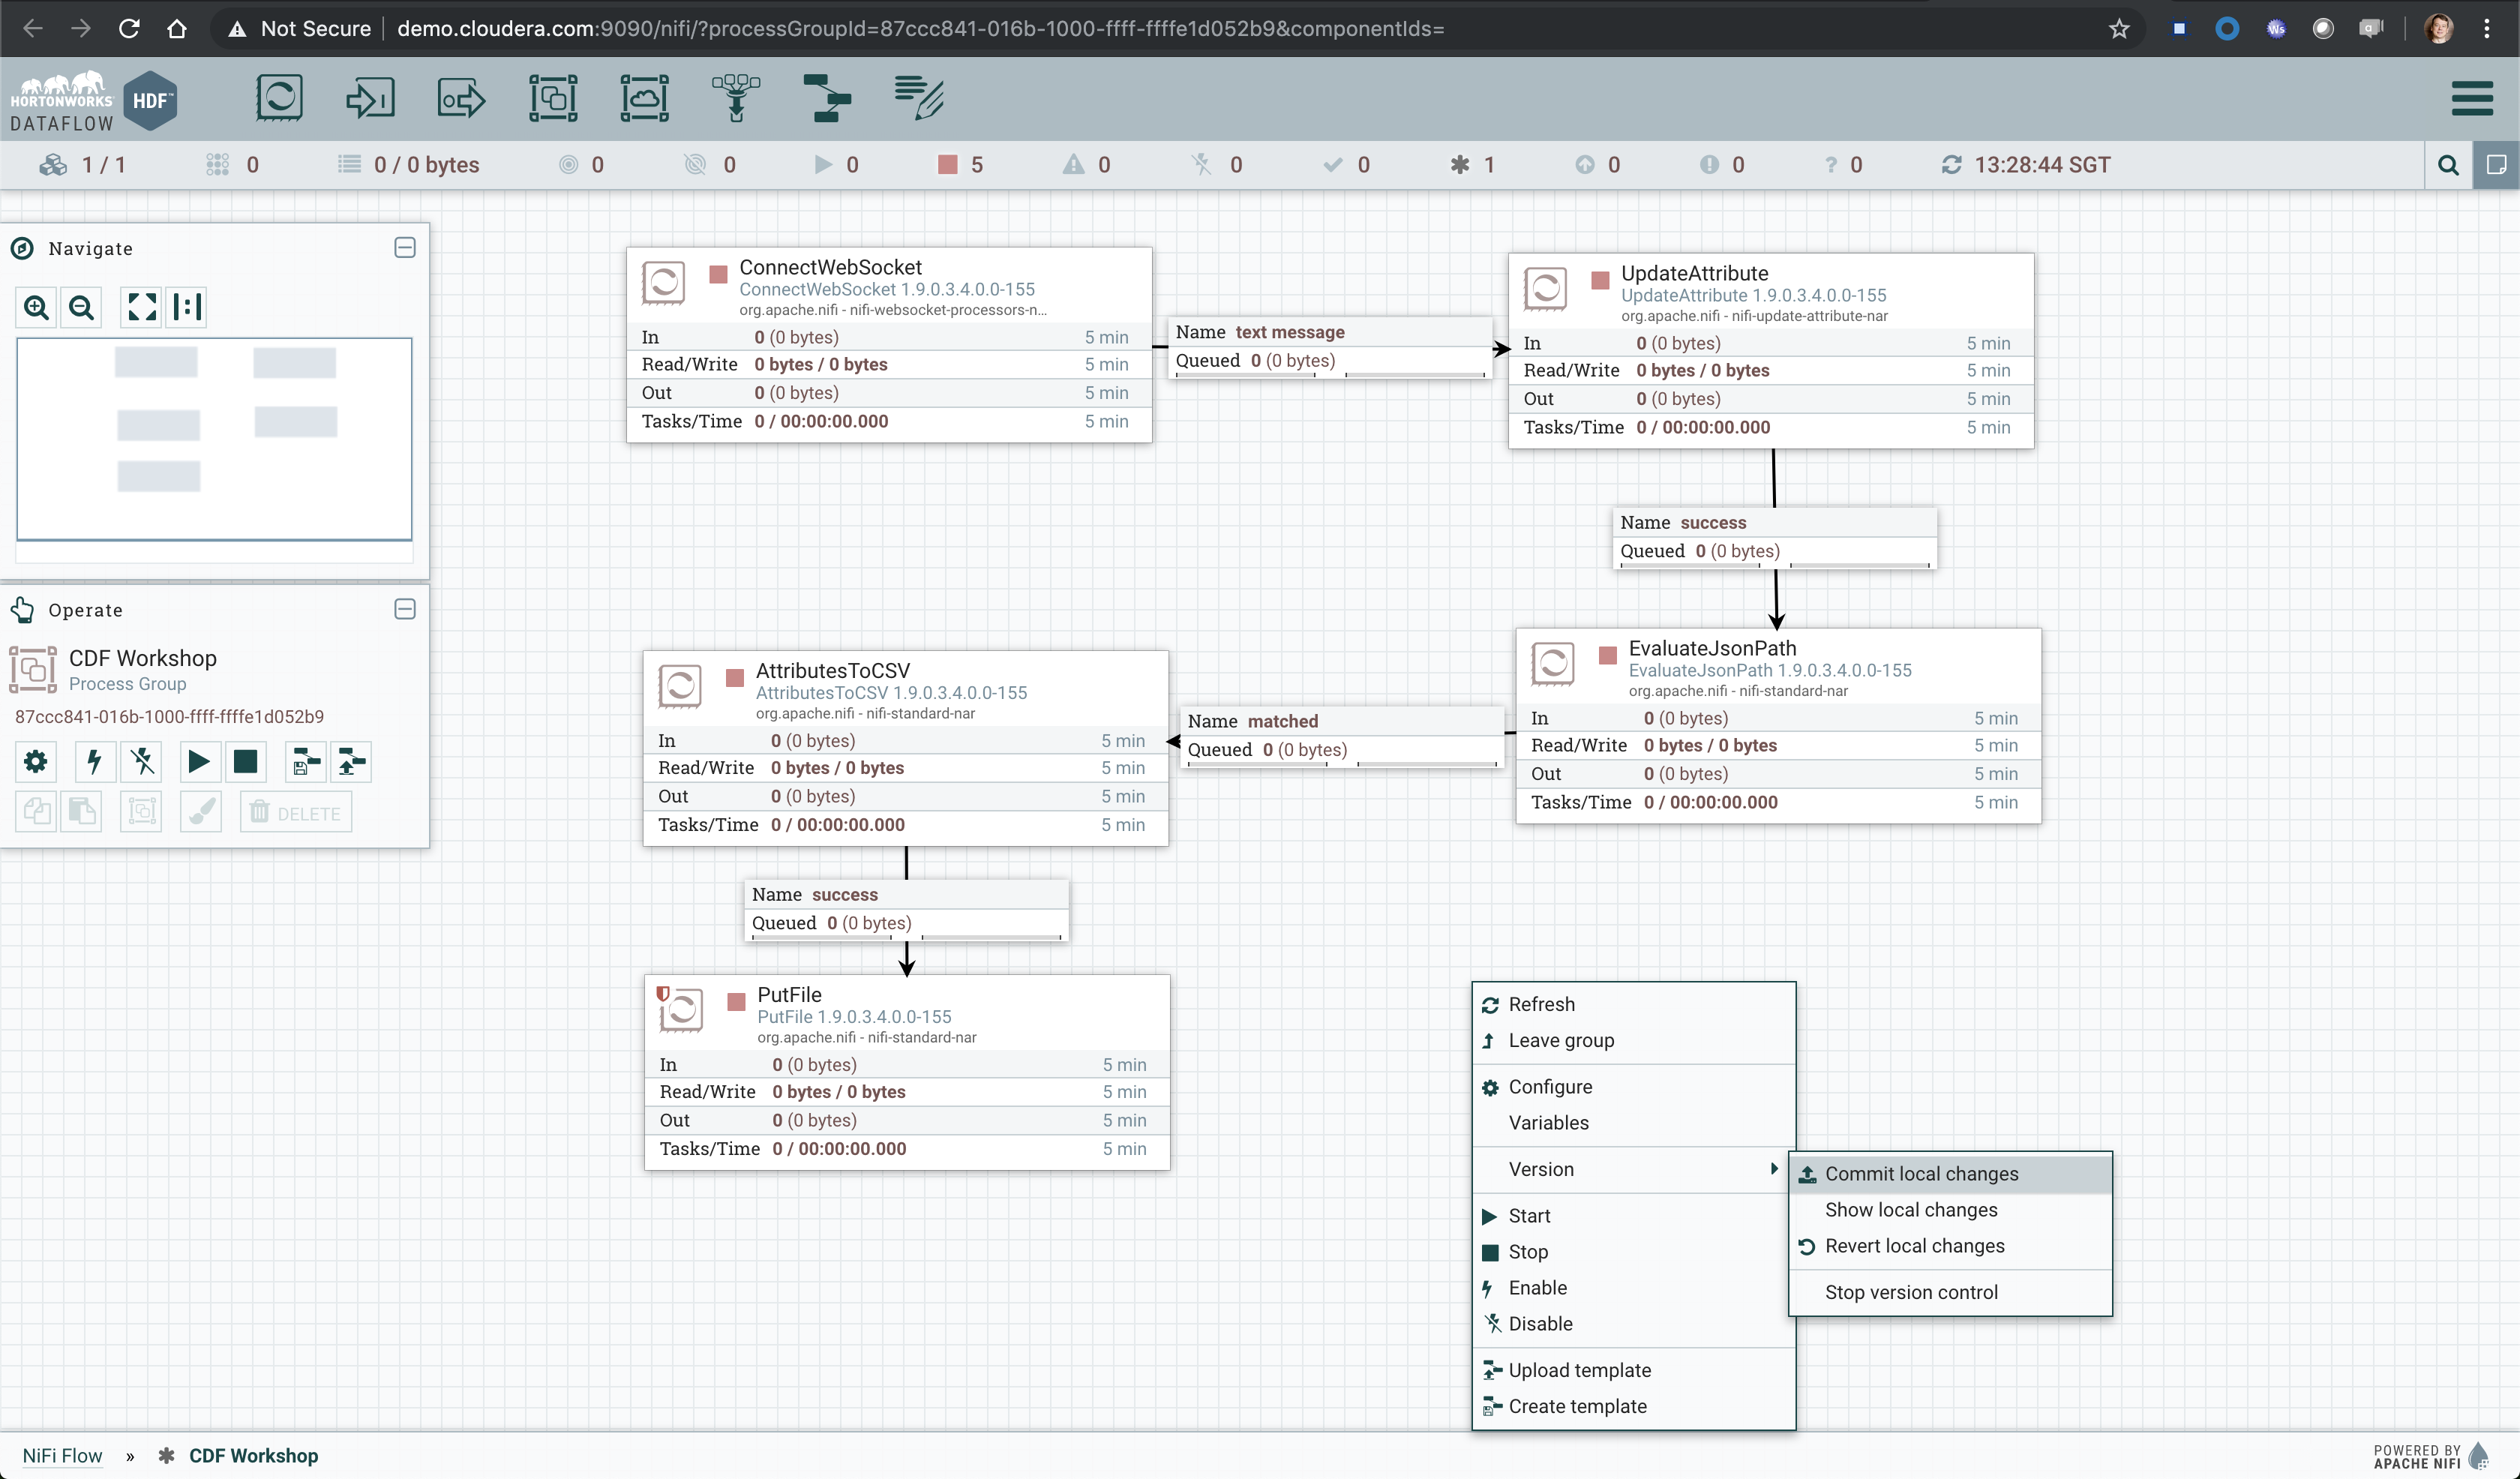Bookmark the page with the star icon
The width and height of the screenshot is (2520, 1479).
[2119, 28]
